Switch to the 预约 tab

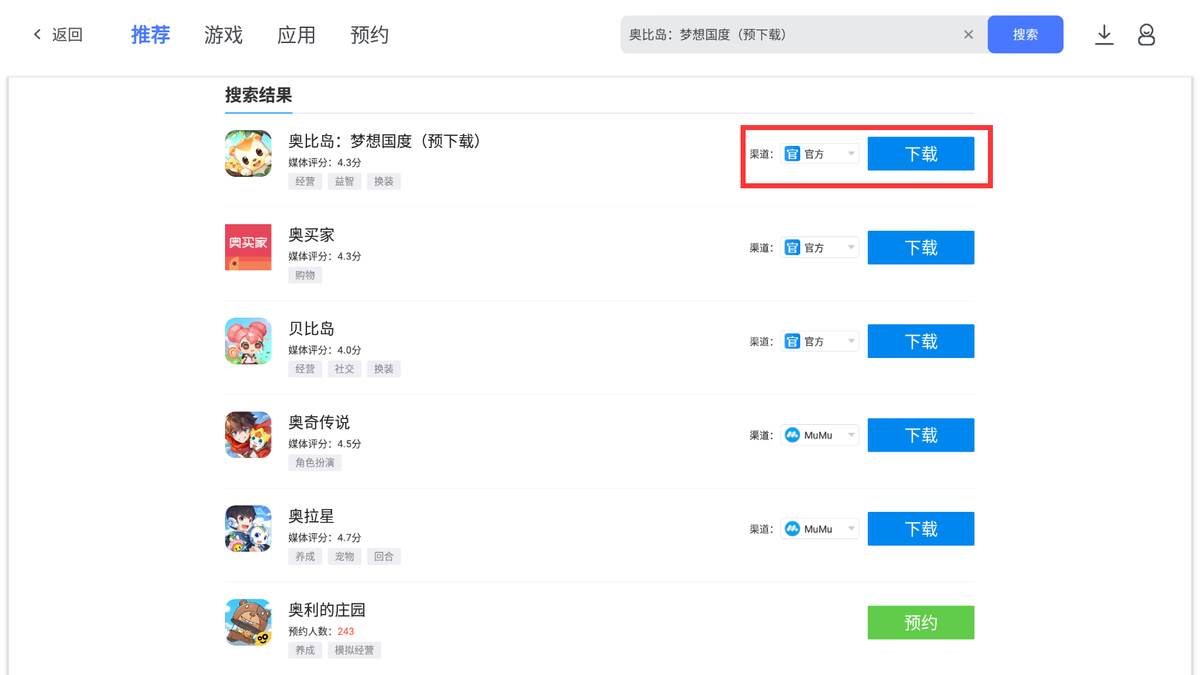pyautogui.click(x=369, y=35)
